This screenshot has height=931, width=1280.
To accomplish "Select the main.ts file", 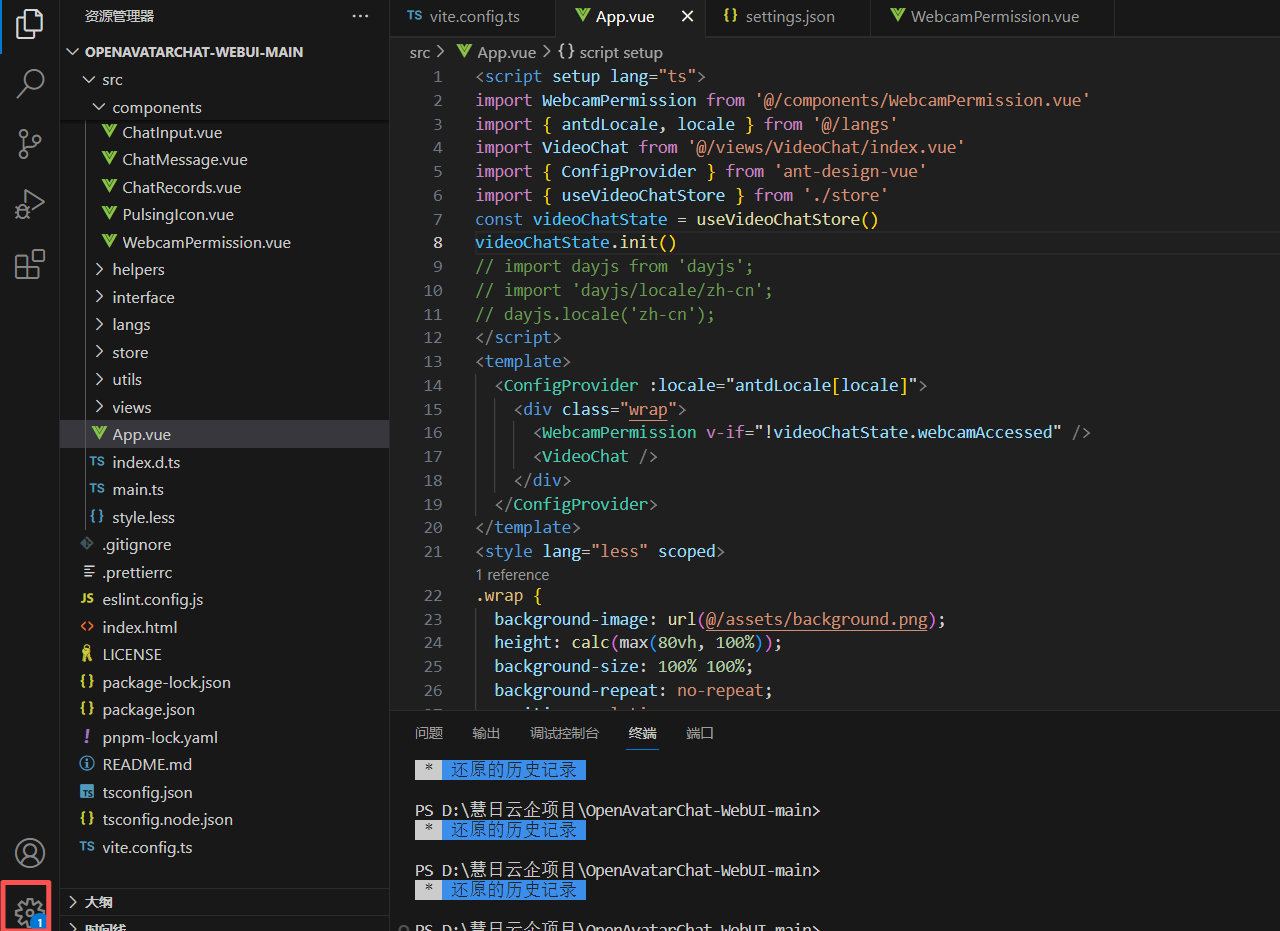I will (x=137, y=489).
